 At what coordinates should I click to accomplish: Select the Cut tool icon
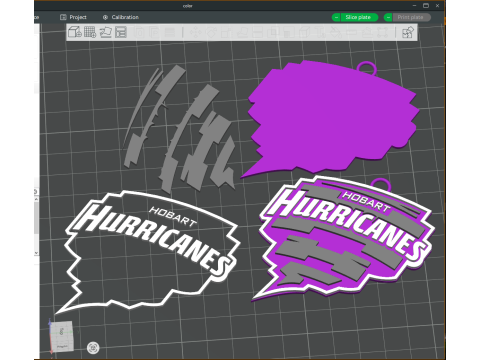point(257,32)
